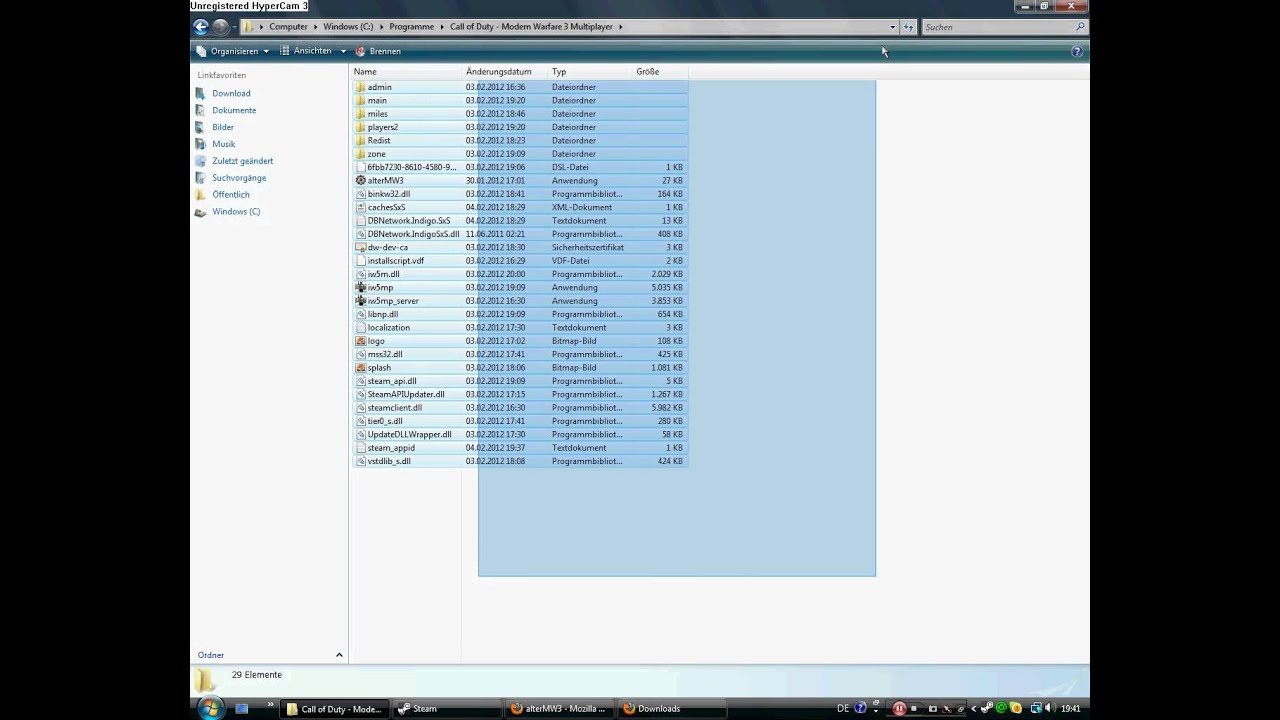Viewport: 1280px width, 720px height.
Task: Open Öffentlich in Linkfavoriten
Action: [x=231, y=195]
